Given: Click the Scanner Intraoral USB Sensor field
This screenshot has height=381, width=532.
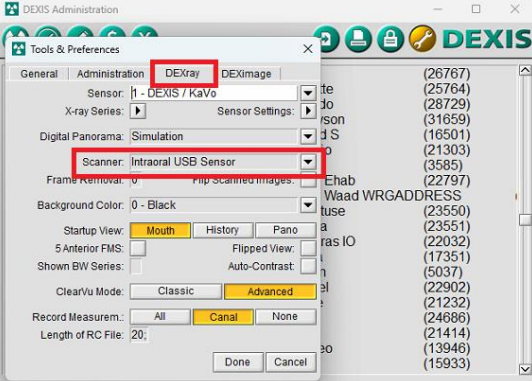Looking at the screenshot, I should 213,162.
